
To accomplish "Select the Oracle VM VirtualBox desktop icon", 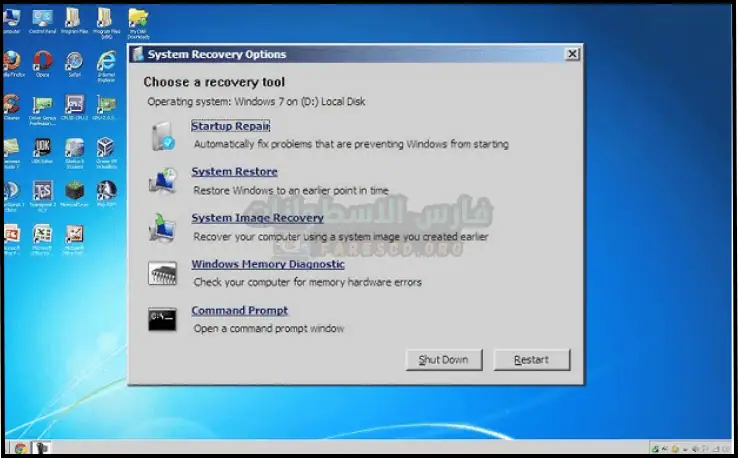I will coord(106,148).
